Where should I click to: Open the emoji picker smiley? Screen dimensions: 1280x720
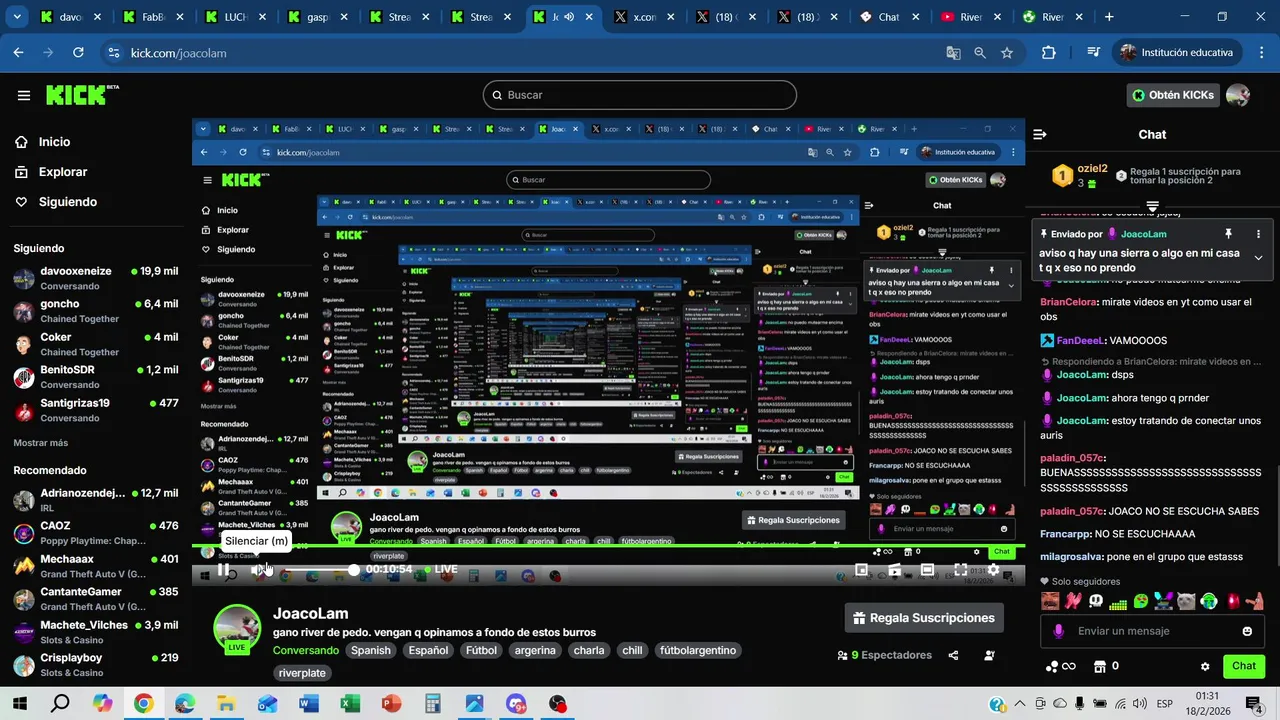1247,631
